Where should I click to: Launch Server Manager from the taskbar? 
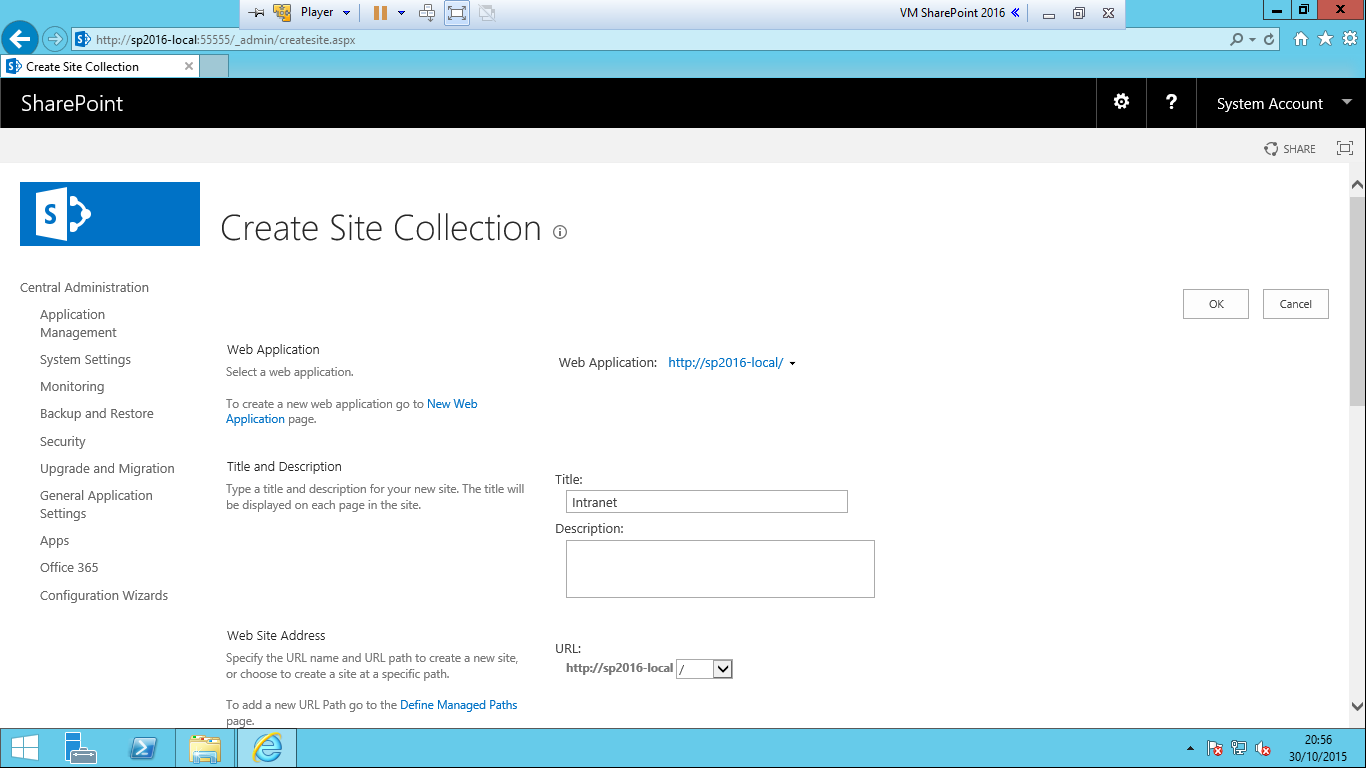[80, 748]
